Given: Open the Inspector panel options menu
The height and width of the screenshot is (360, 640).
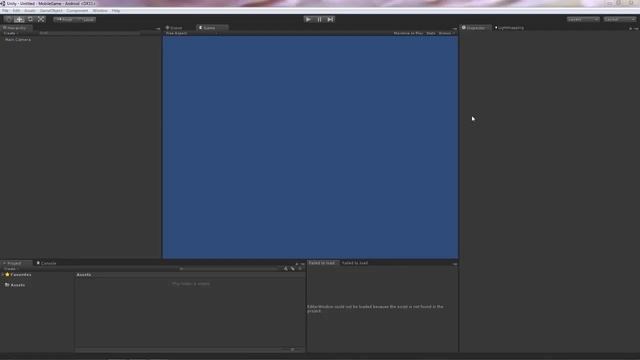Looking at the screenshot, I should click(636, 29).
